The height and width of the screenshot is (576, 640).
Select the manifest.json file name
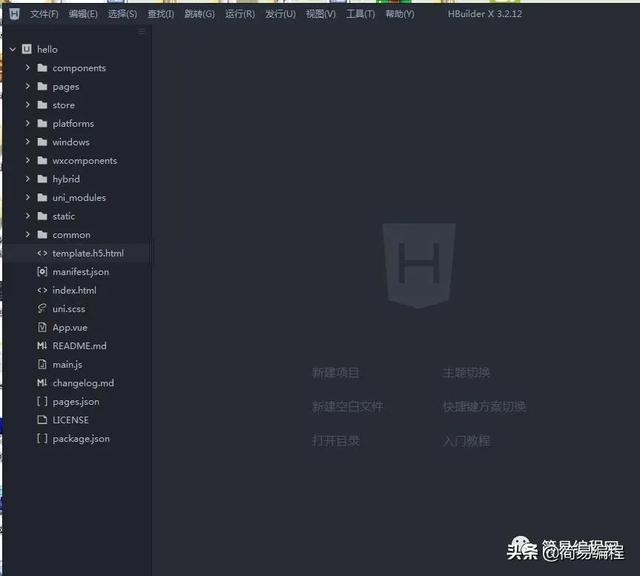coord(81,272)
